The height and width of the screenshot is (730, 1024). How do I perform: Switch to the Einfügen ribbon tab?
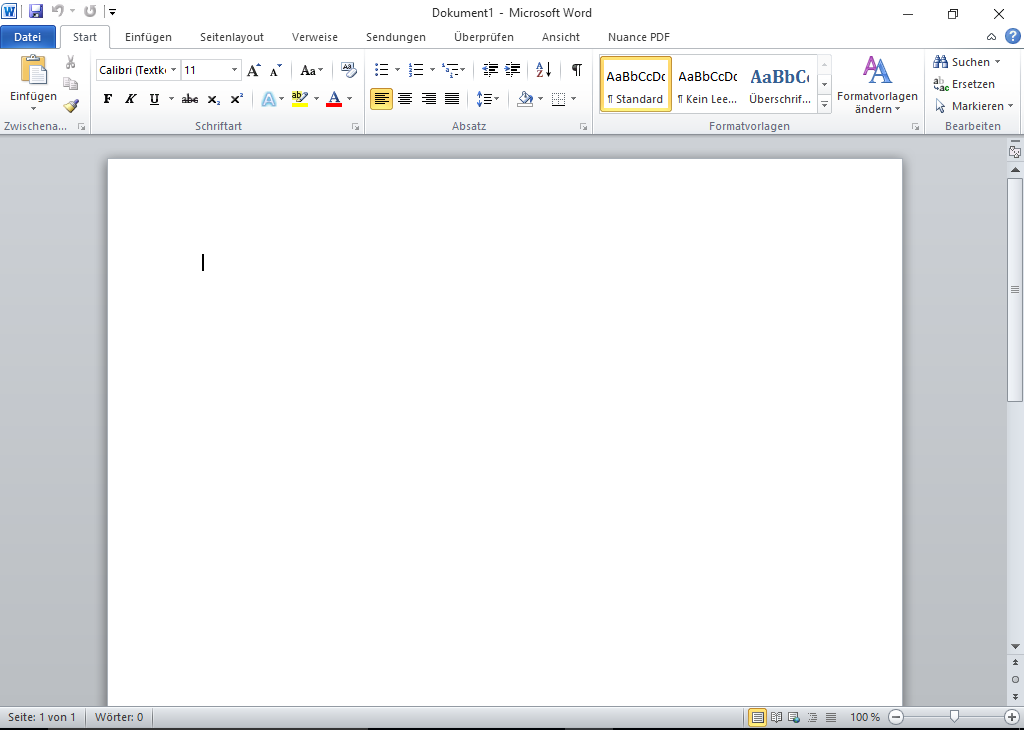point(148,37)
